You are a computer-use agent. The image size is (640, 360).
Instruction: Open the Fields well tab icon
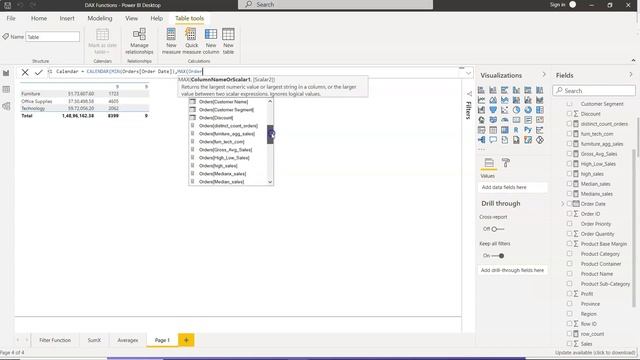point(489,163)
